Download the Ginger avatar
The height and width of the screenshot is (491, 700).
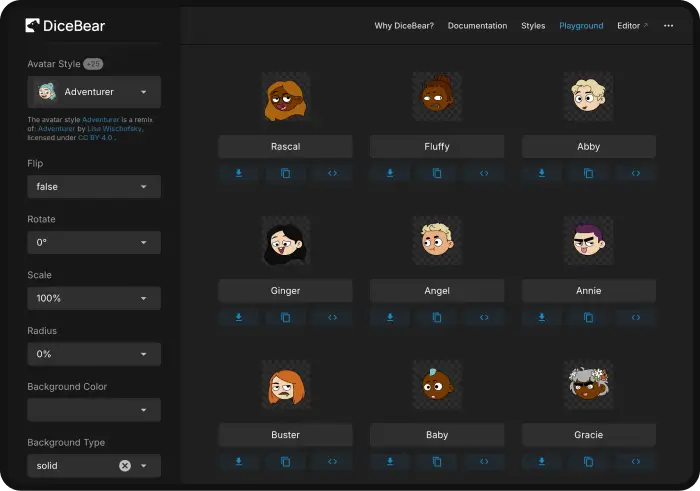(239, 317)
